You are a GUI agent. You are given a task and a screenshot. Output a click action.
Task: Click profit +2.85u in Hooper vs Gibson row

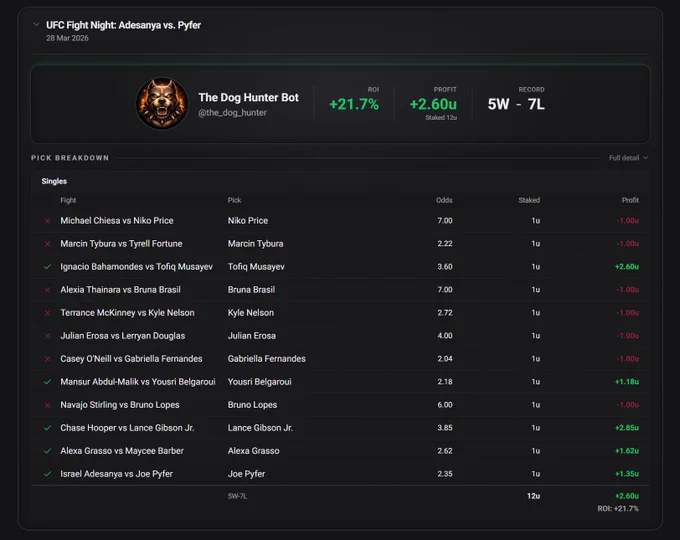point(627,428)
